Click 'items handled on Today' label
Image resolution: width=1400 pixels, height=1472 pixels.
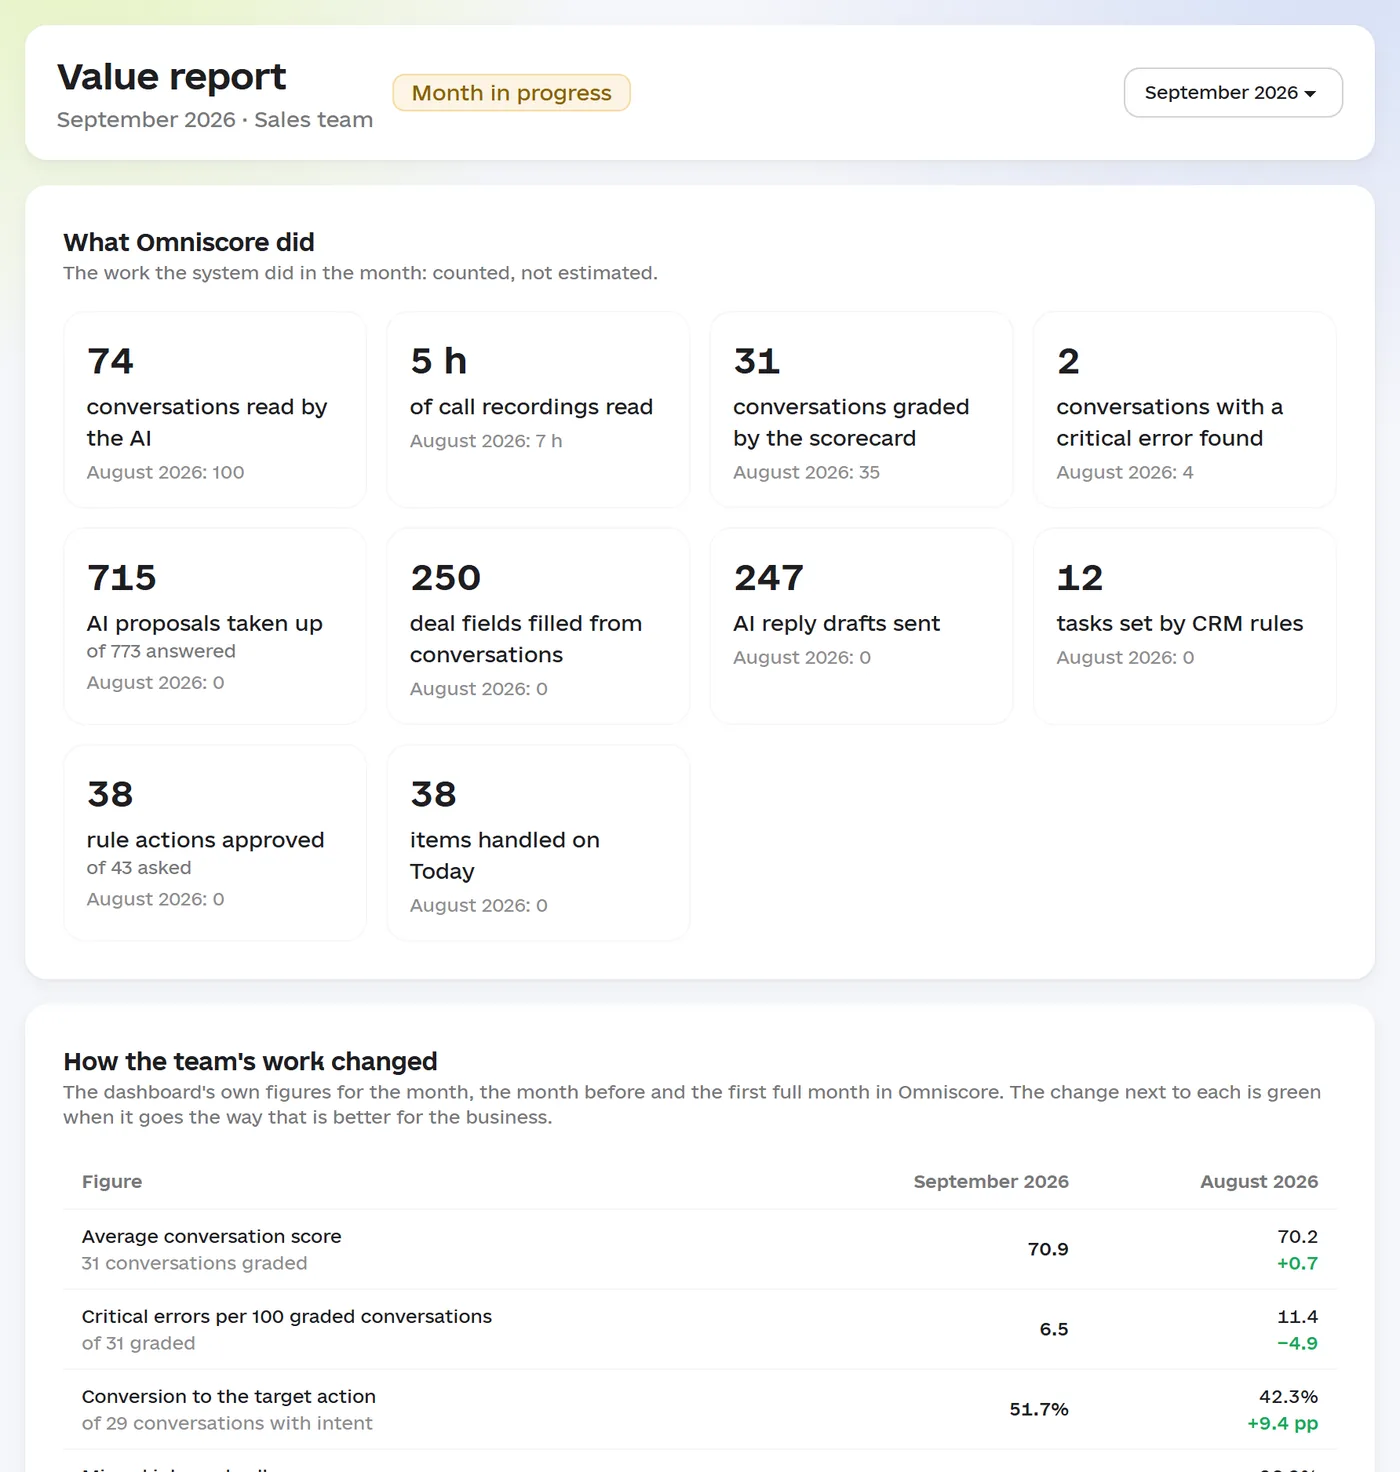pos(505,855)
